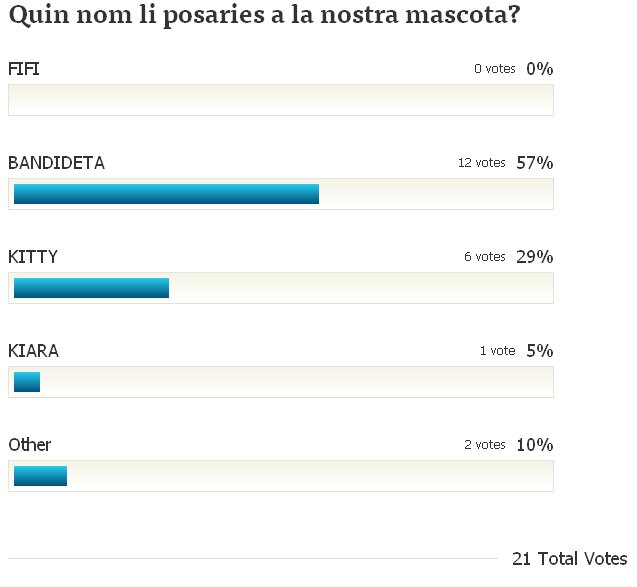
Task: Click the 29% percentage value
Action: (535, 257)
